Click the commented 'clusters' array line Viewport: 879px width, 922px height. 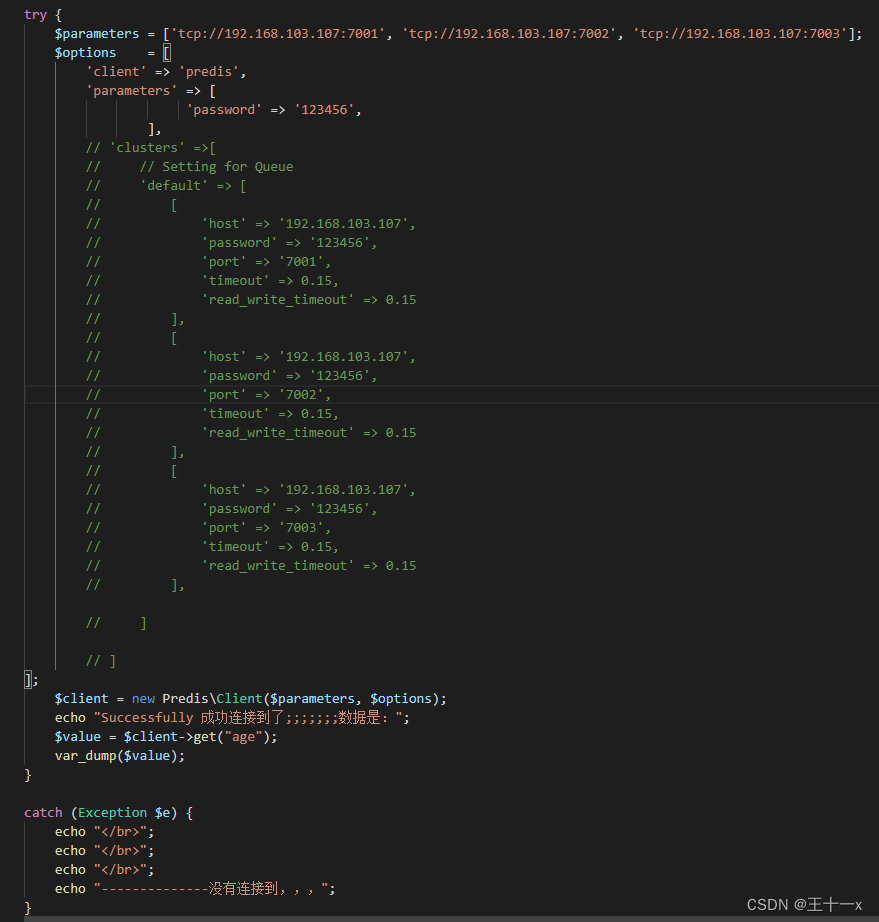150,146
